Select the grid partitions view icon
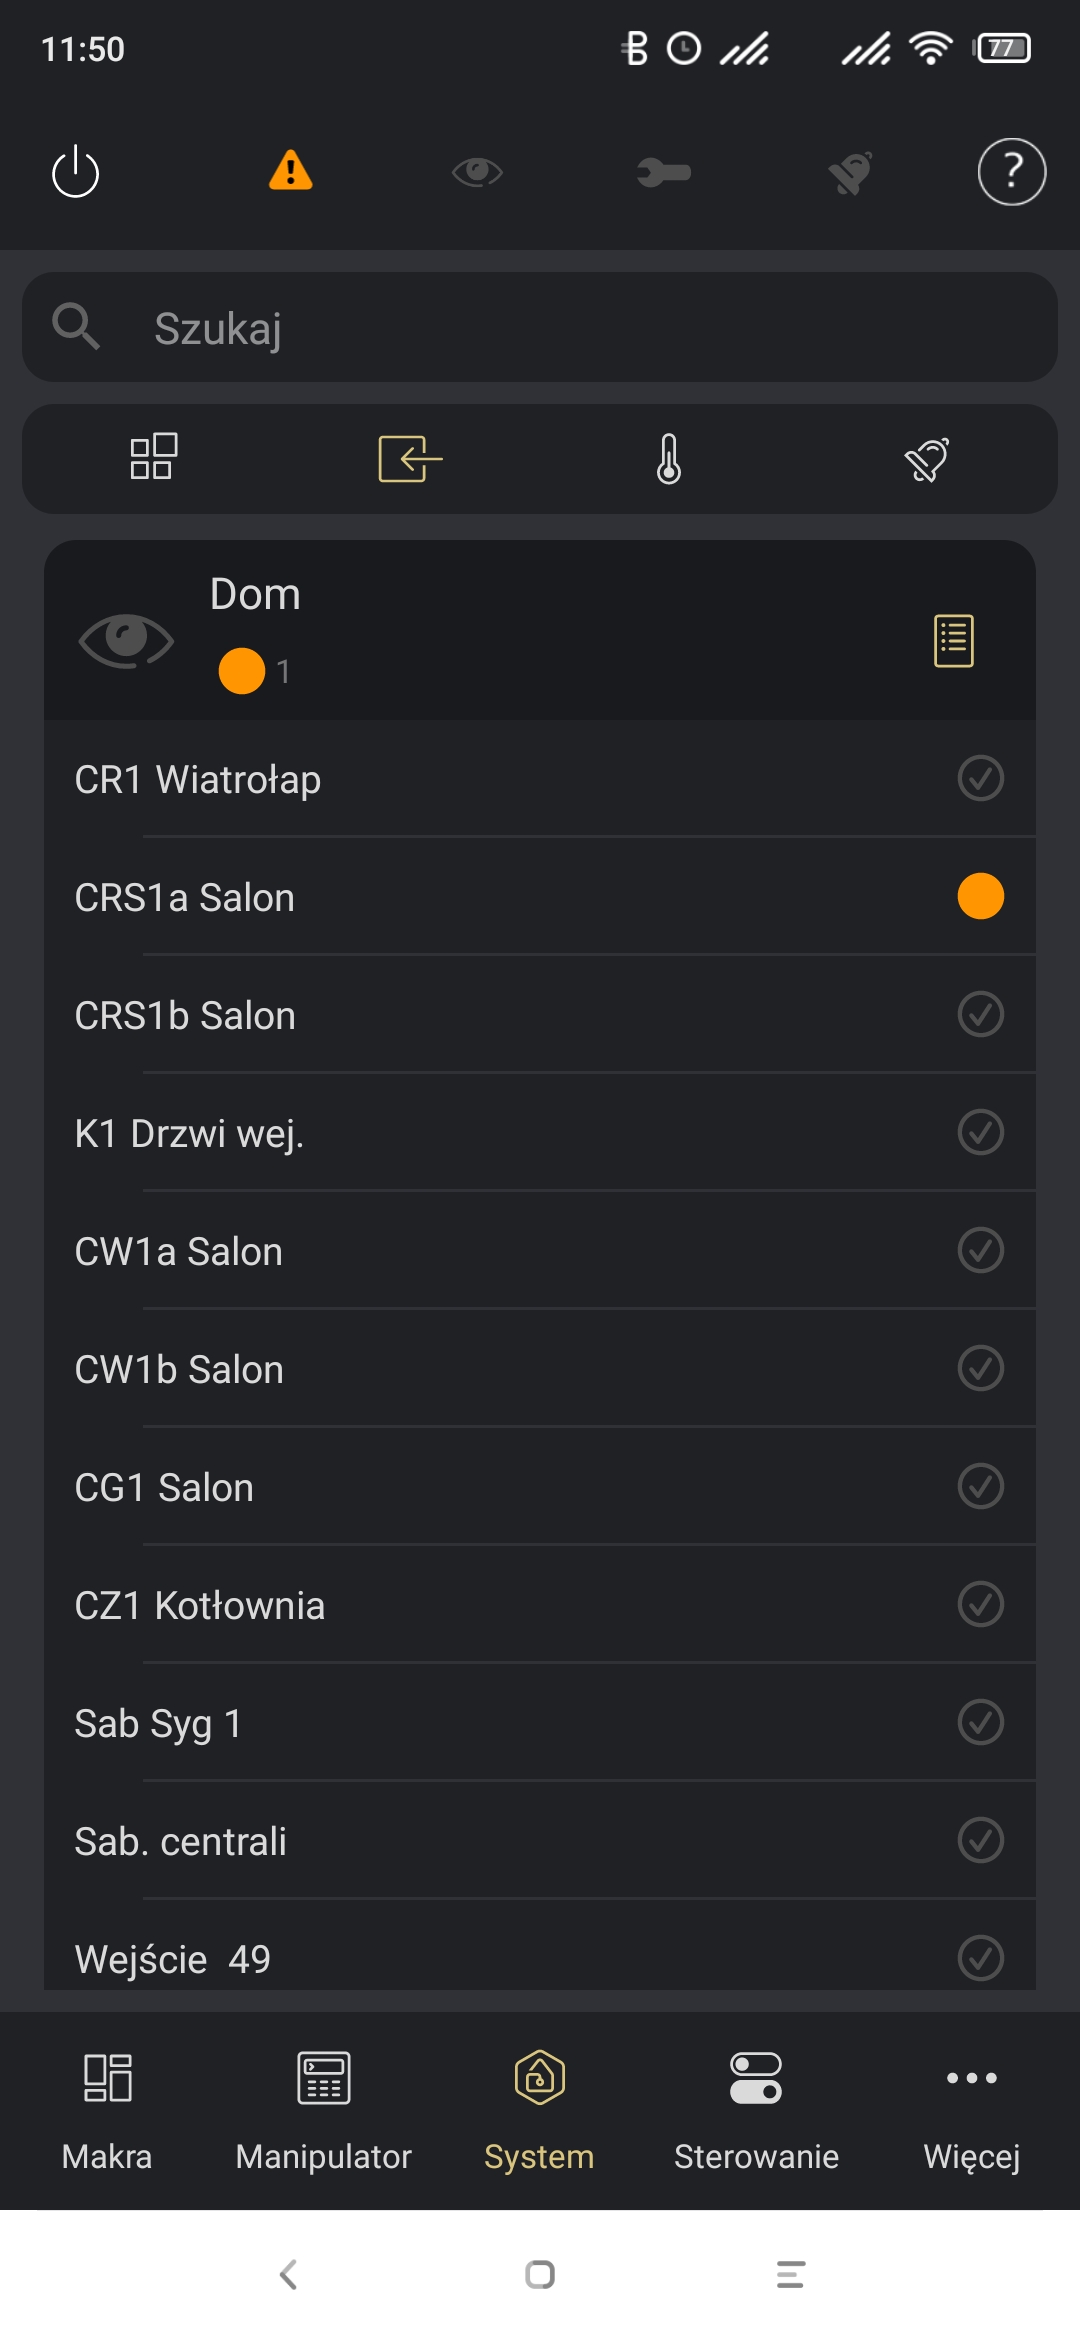The height and width of the screenshot is (2340, 1080). pos(154,458)
